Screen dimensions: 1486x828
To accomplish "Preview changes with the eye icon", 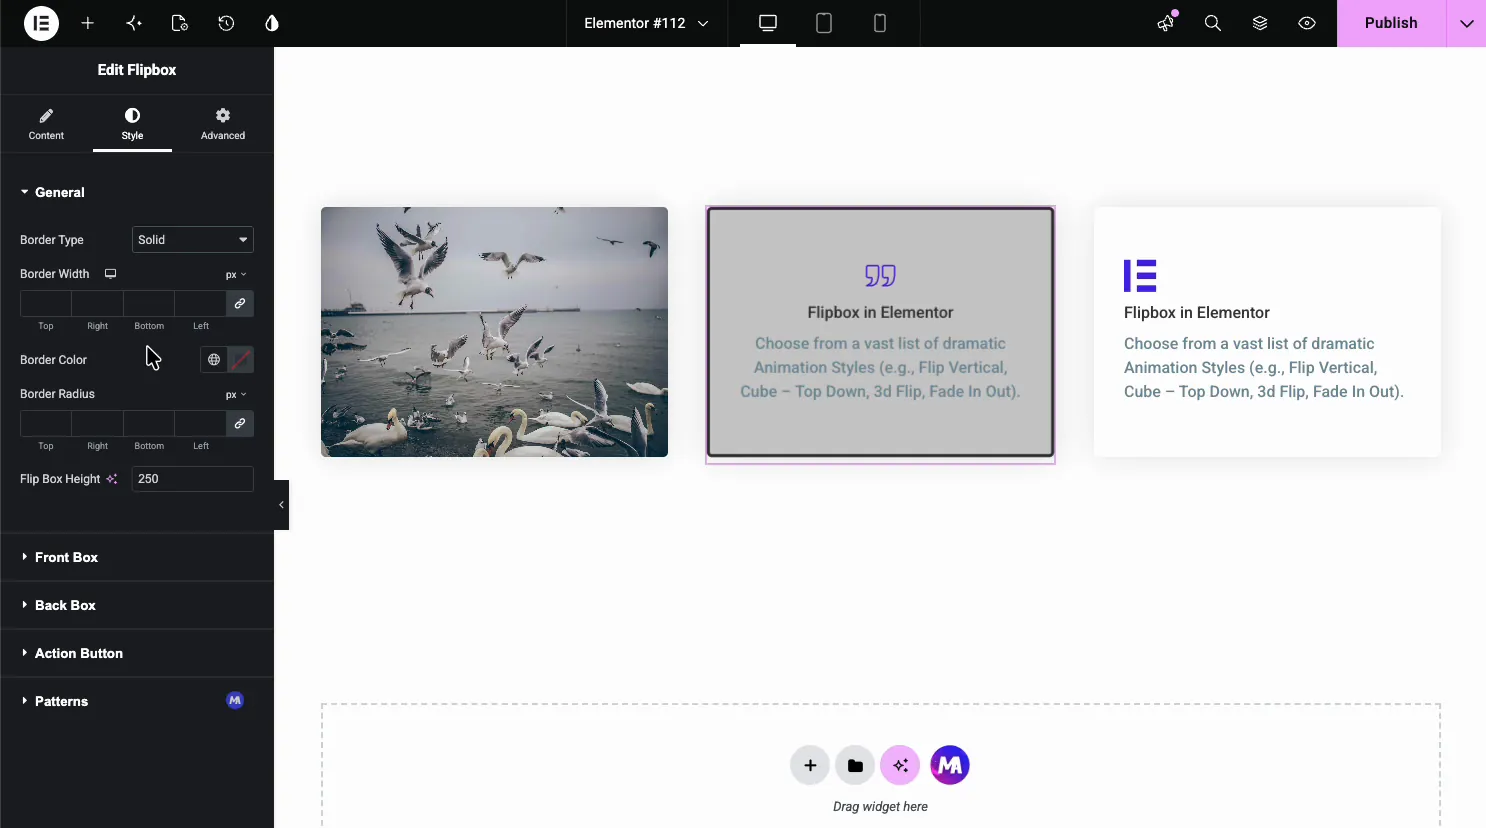I will coord(1307,23).
